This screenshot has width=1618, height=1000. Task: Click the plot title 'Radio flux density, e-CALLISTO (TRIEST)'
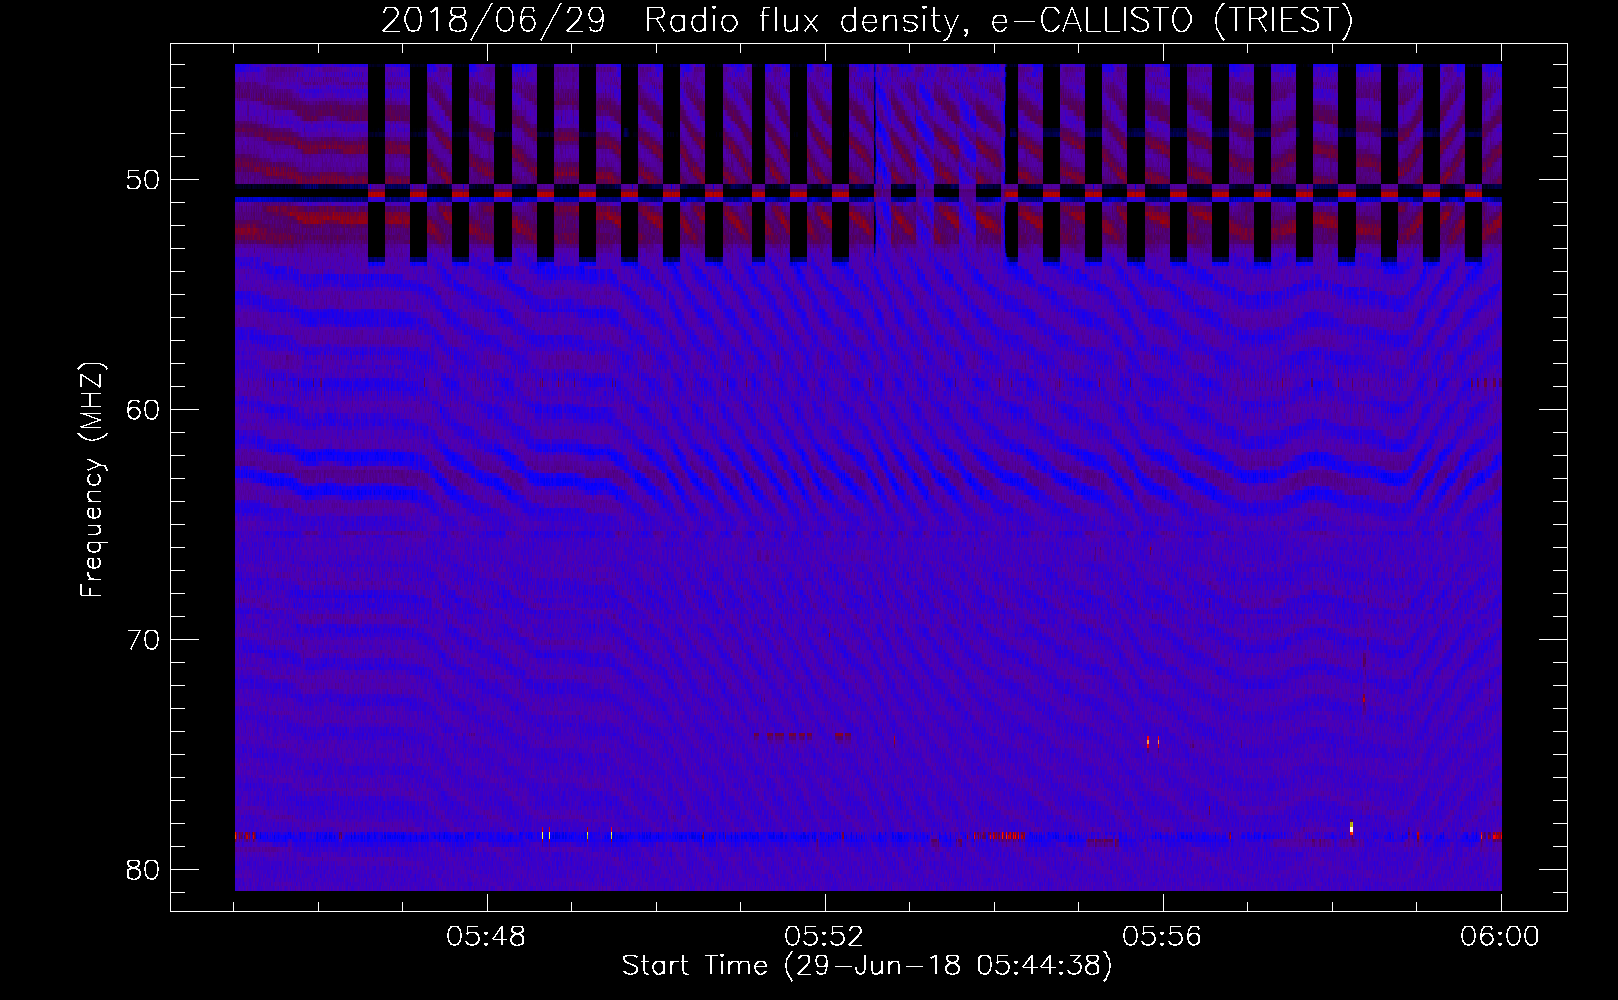[x=999, y=21]
